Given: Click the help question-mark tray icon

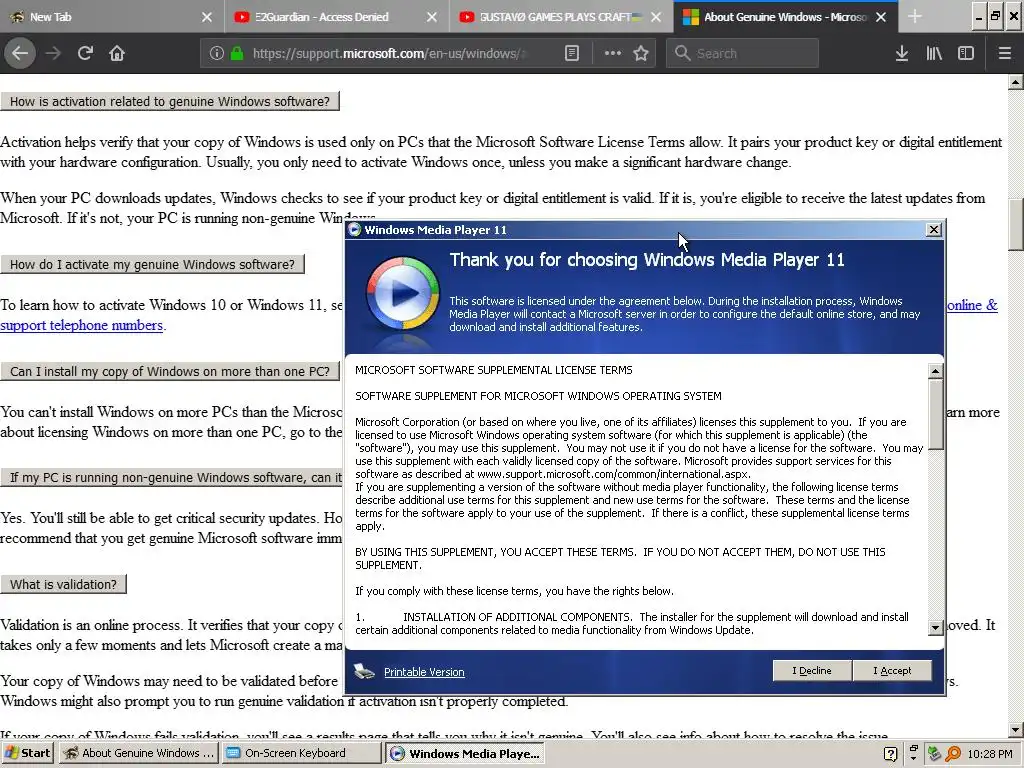Looking at the screenshot, I should tap(890, 754).
